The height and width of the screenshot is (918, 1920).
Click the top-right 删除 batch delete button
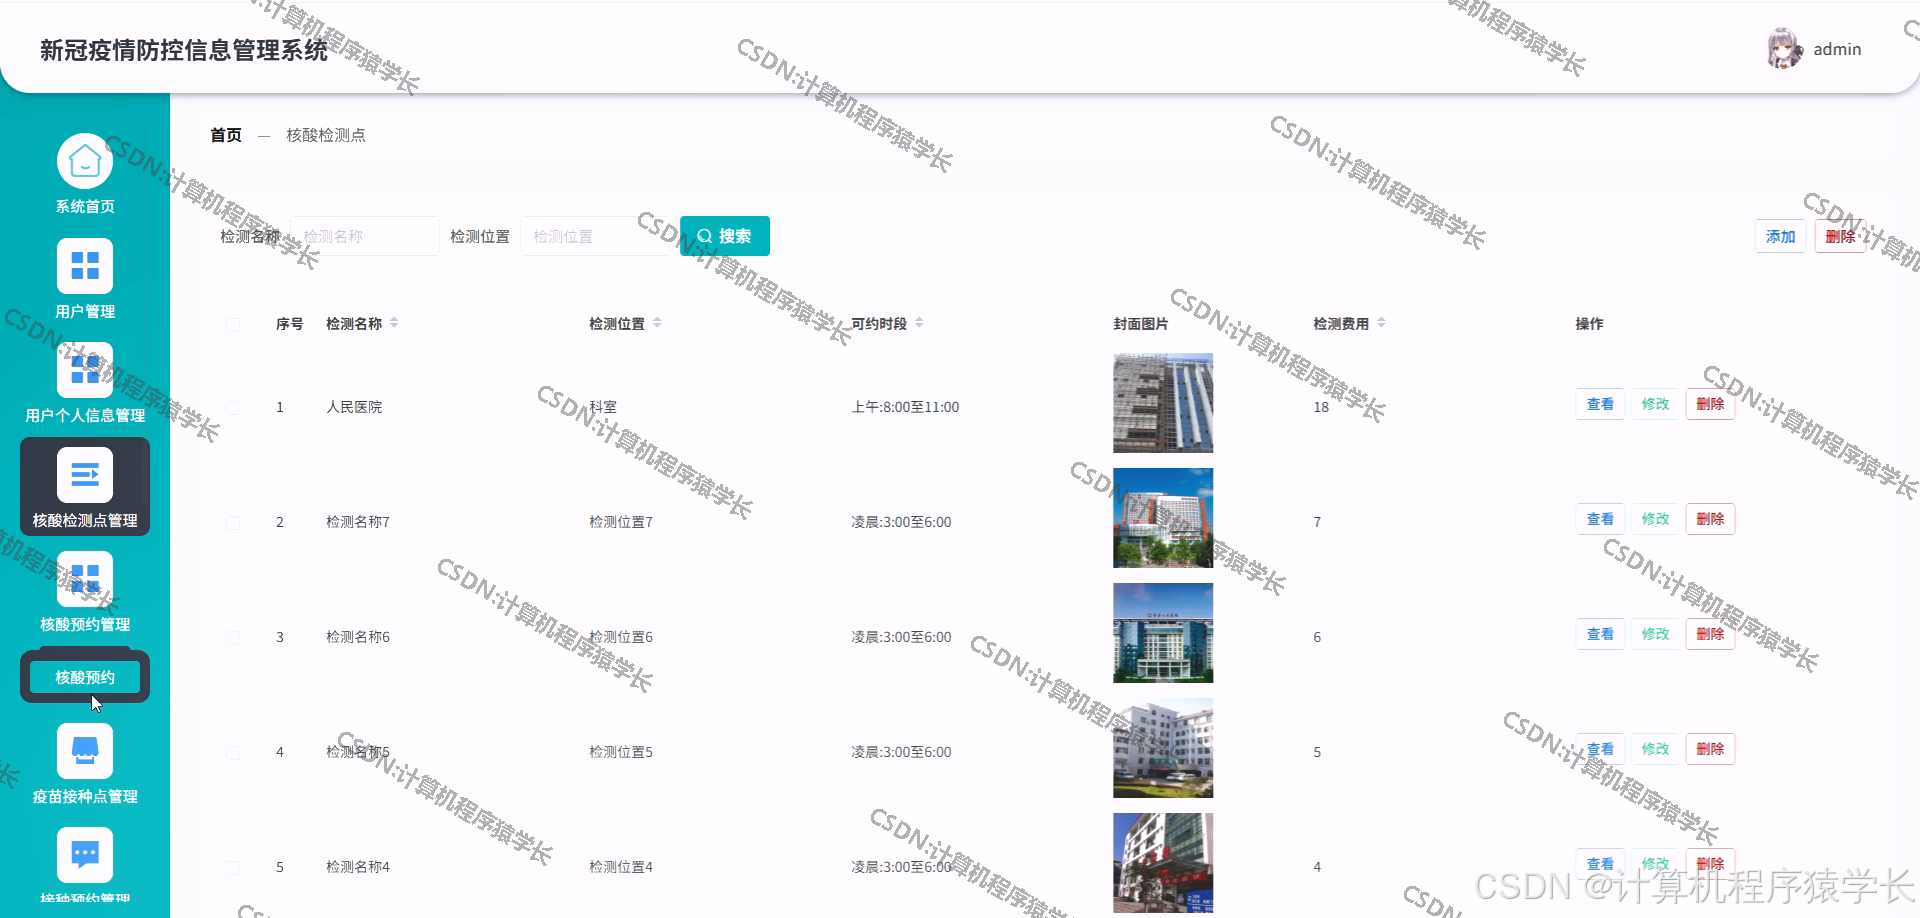tap(1840, 237)
